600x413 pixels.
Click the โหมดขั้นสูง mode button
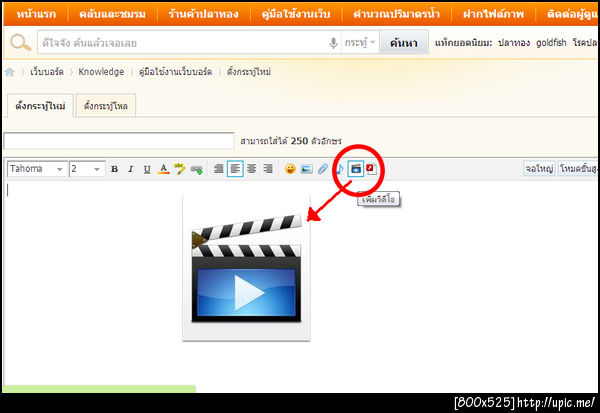click(x=579, y=169)
